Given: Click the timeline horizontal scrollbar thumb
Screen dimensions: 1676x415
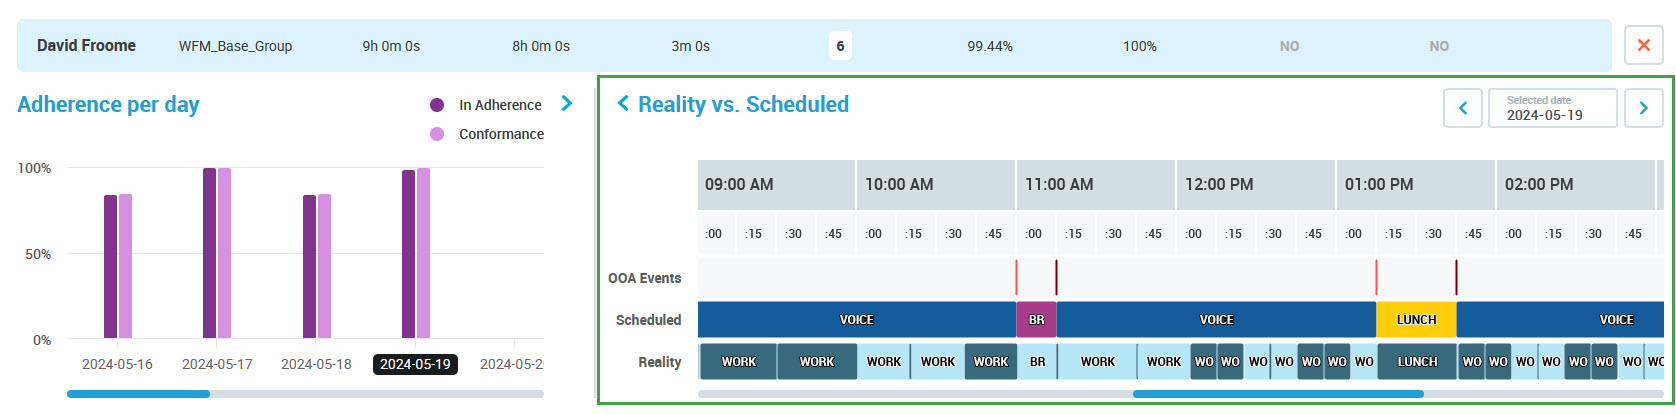Looking at the screenshot, I should click(x=1277, y=394).
